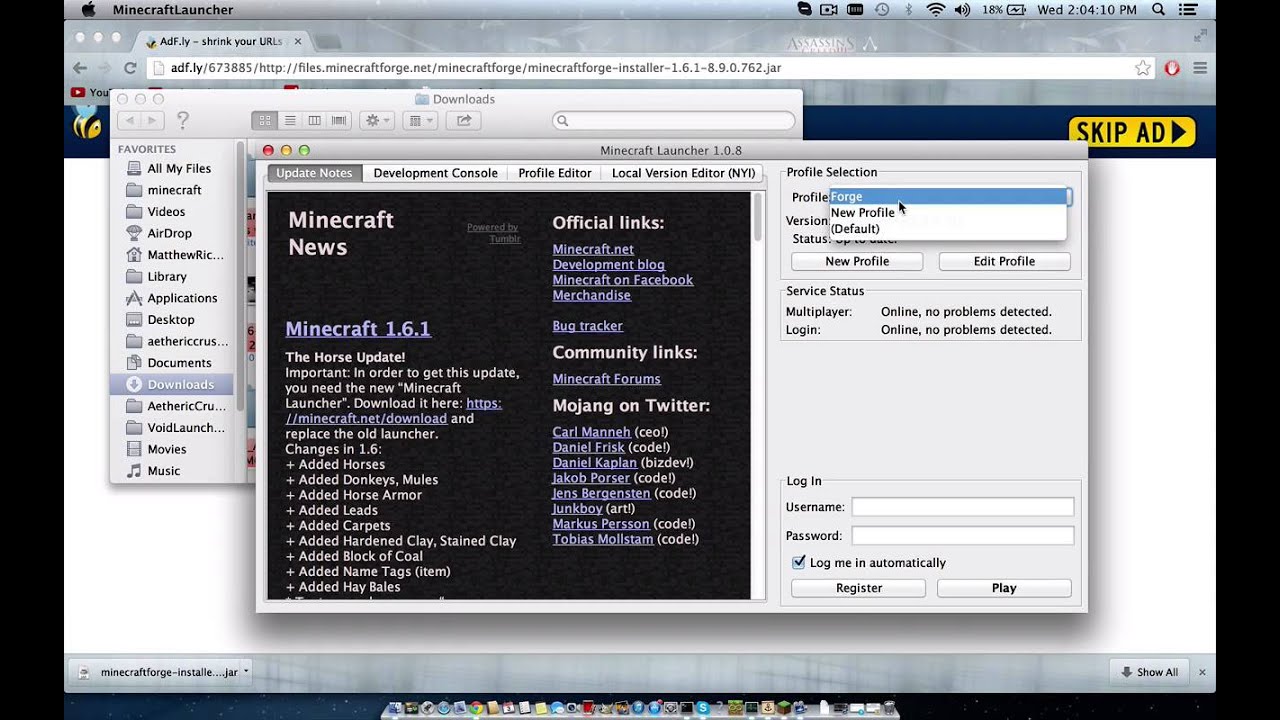Click the Register button
1280x720 pixels.
point(859,588)
